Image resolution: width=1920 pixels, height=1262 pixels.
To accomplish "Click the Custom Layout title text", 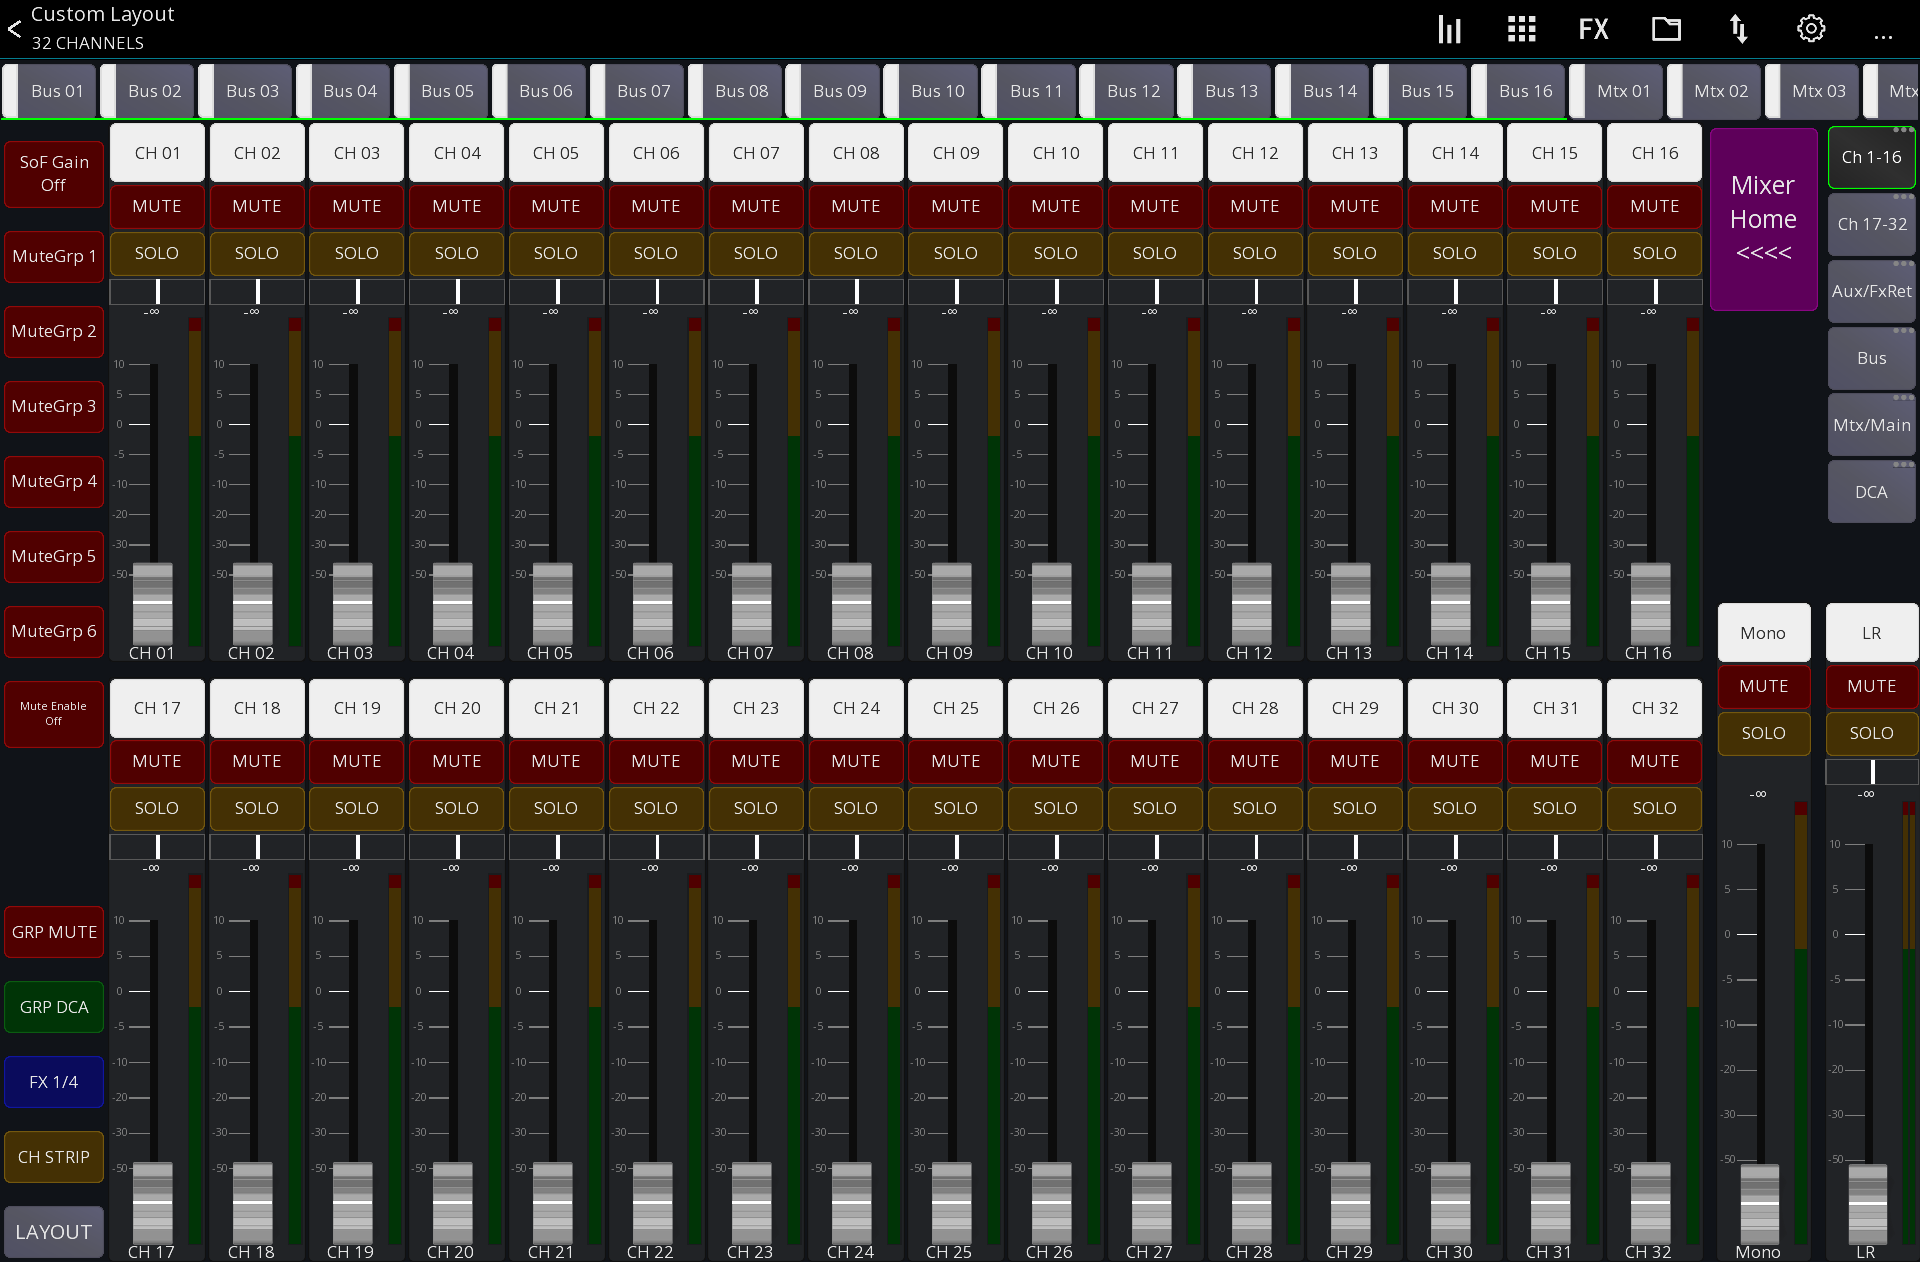I will pyautogui.click(x=102, y=14).
